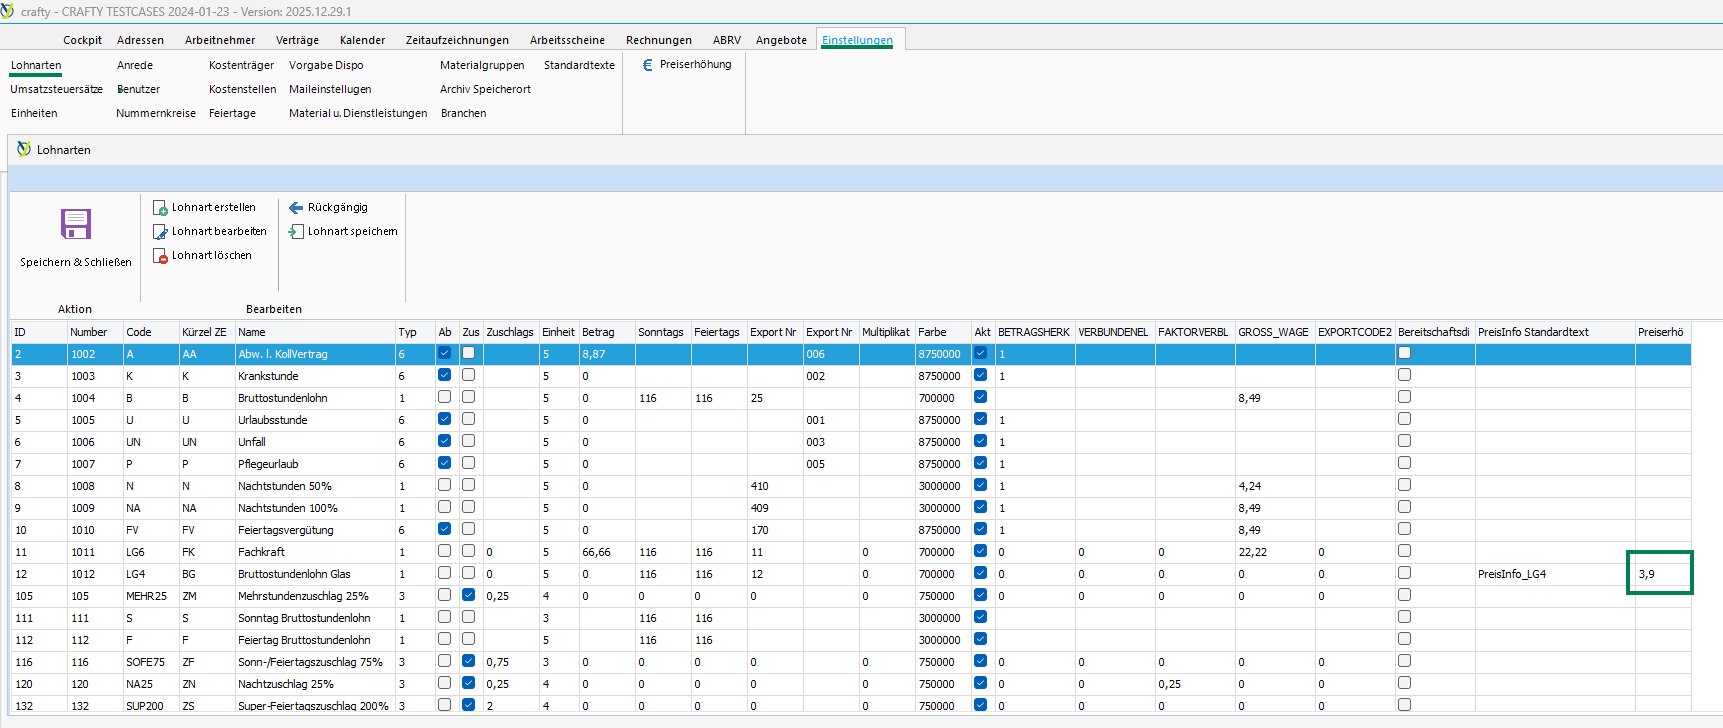
Task: Click the Lohnart erstellen icon
Action: coord(160,208)
